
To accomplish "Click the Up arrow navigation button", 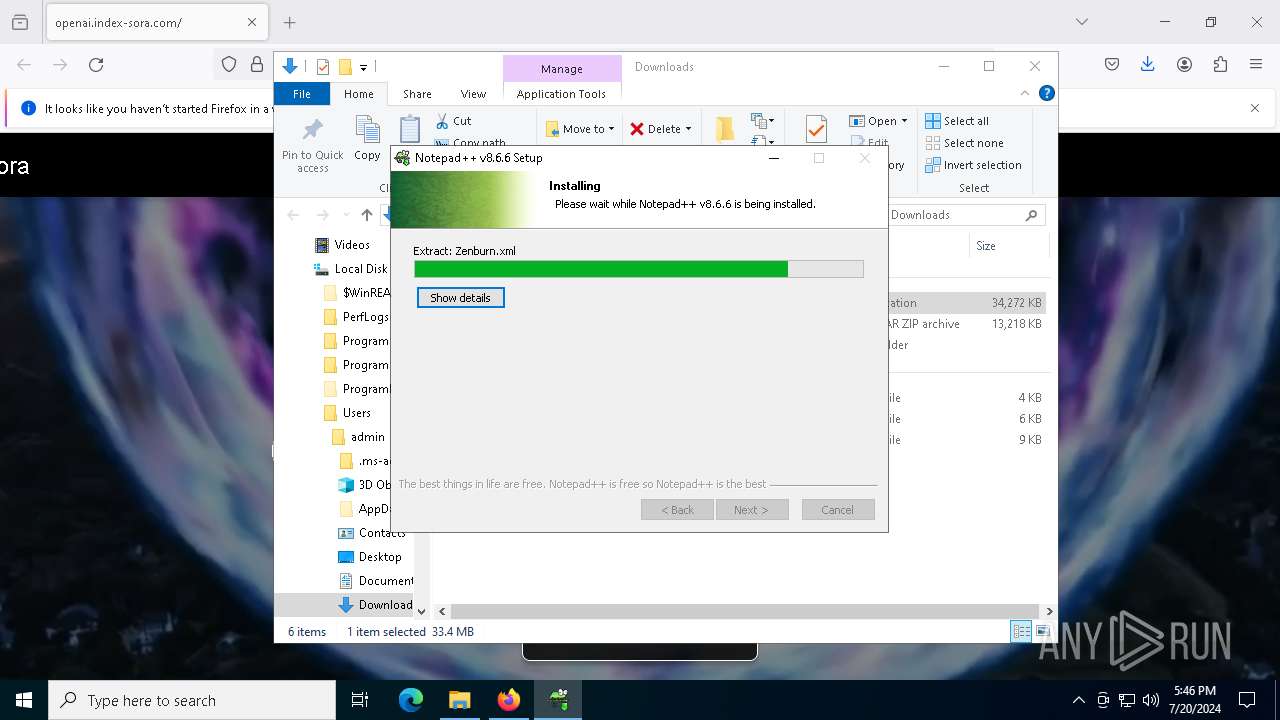I will [x=367, y=215].
